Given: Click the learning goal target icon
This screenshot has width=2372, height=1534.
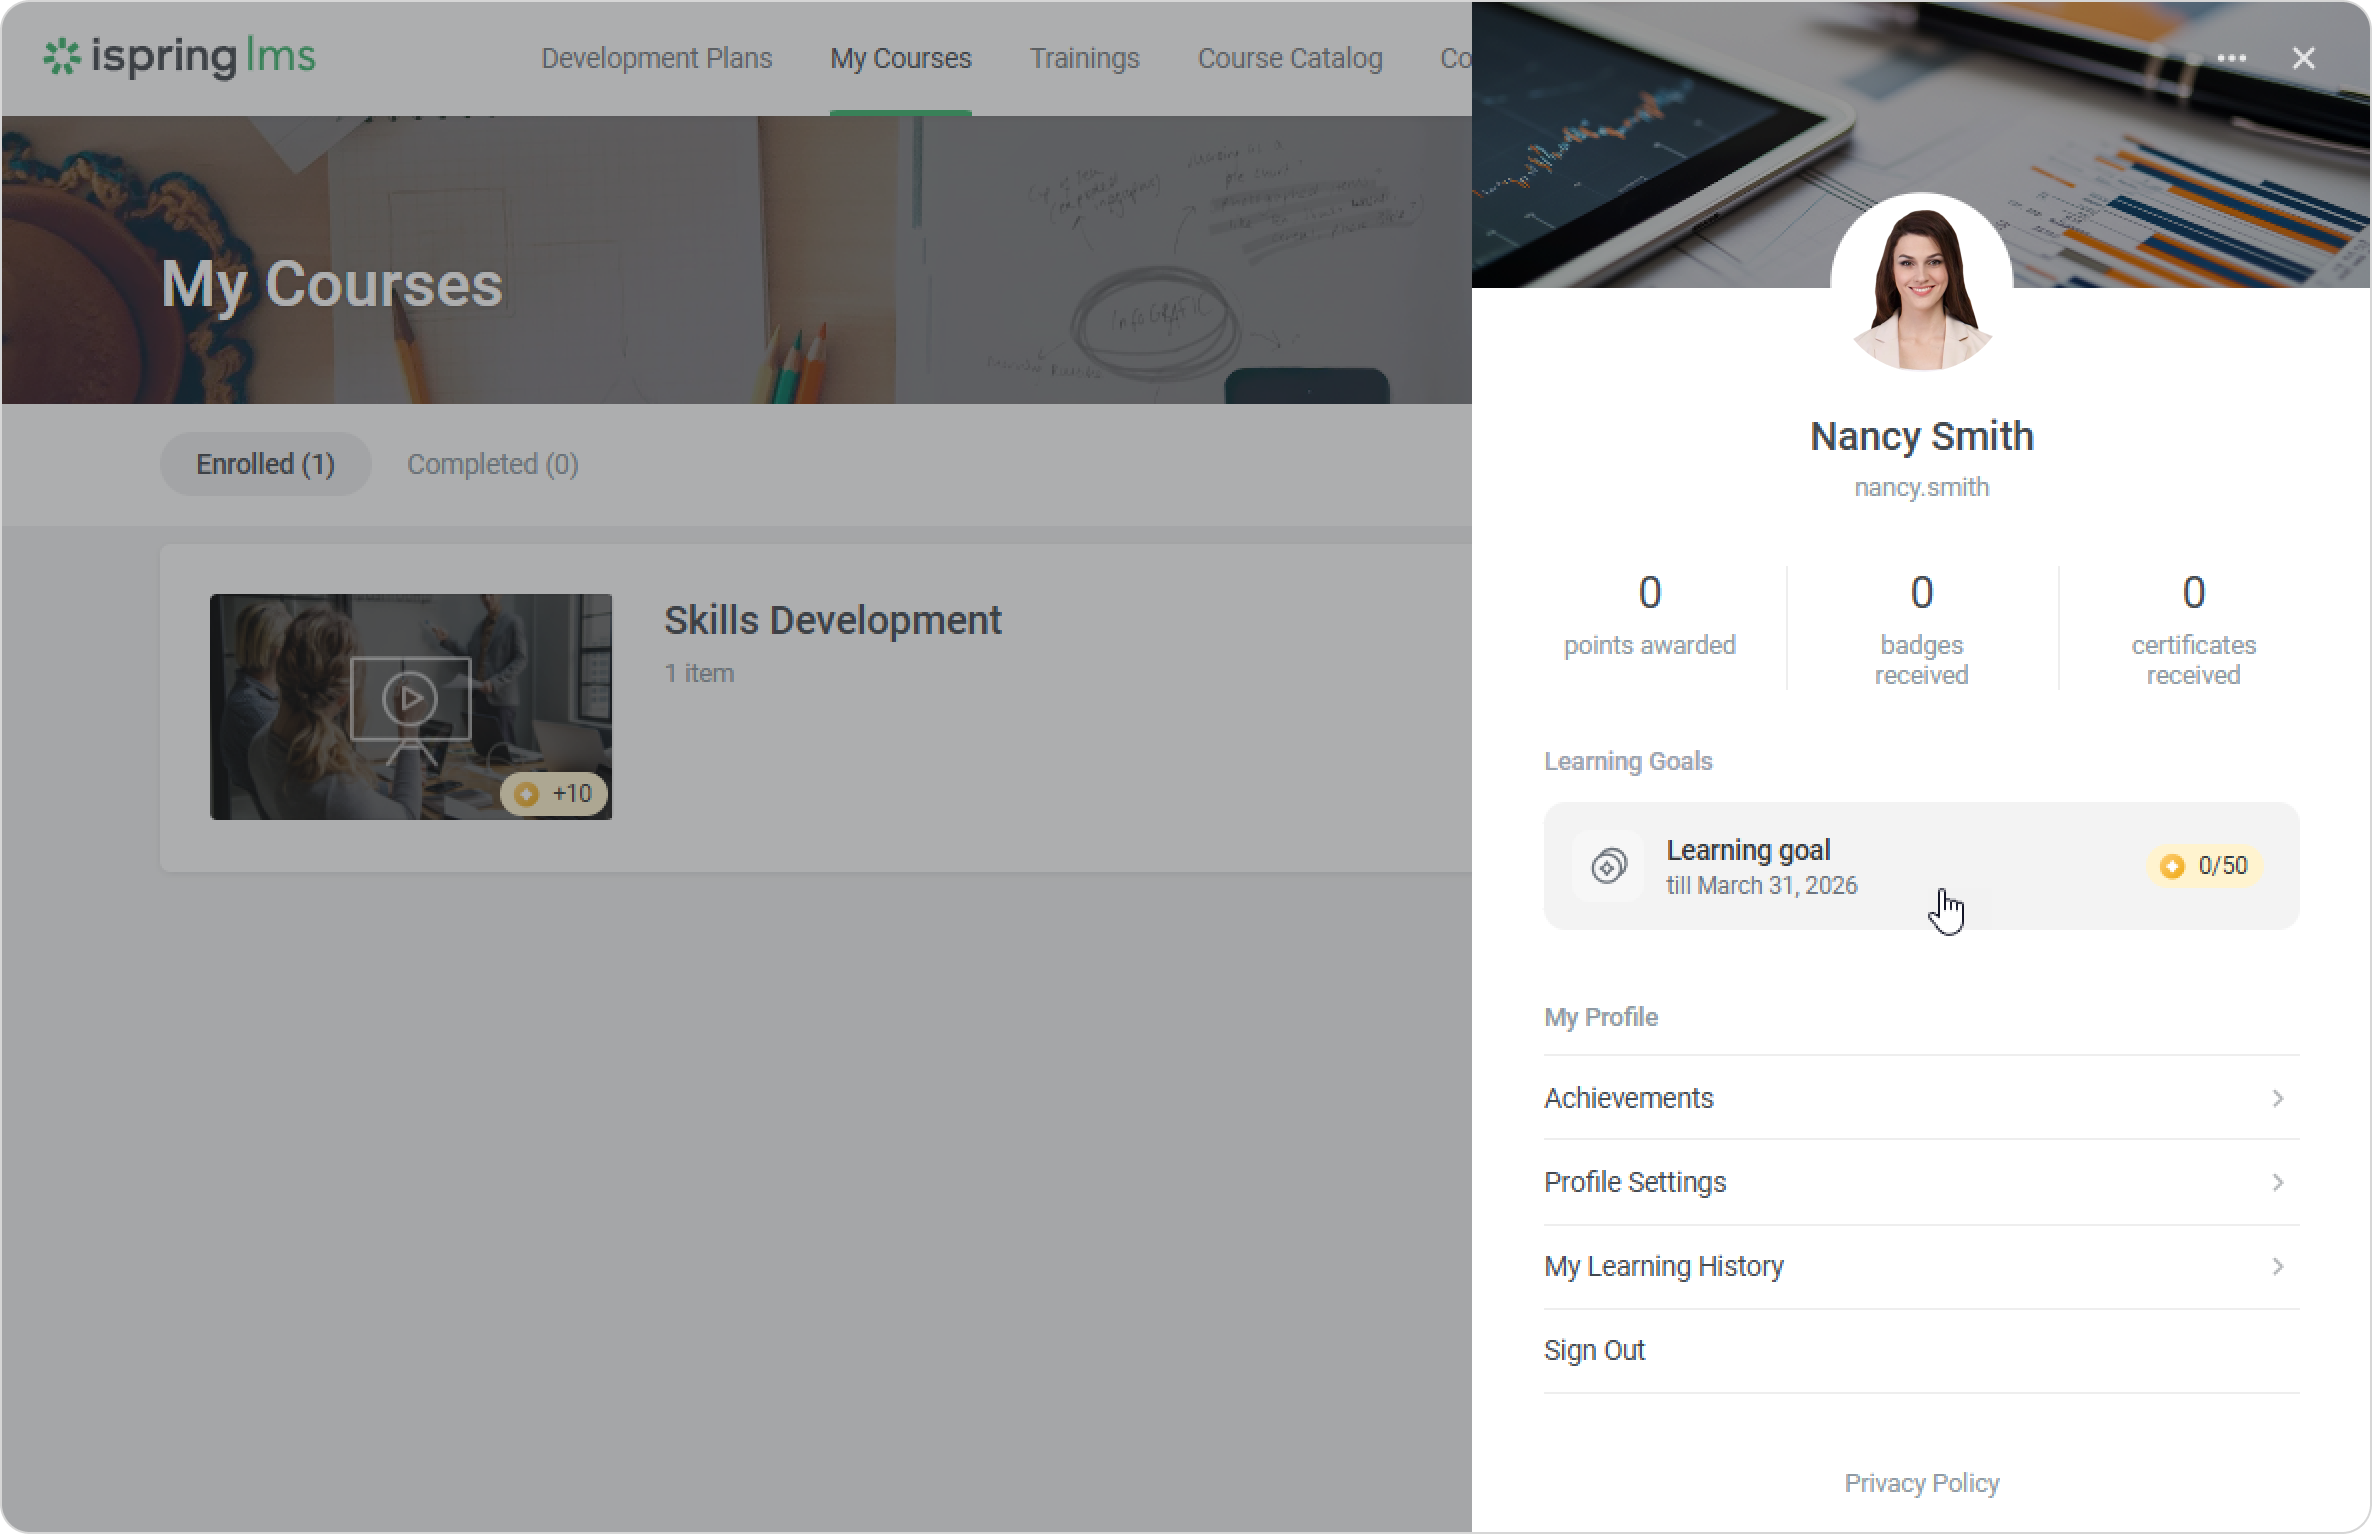Looking at the screenshot, I should 1608,866.
